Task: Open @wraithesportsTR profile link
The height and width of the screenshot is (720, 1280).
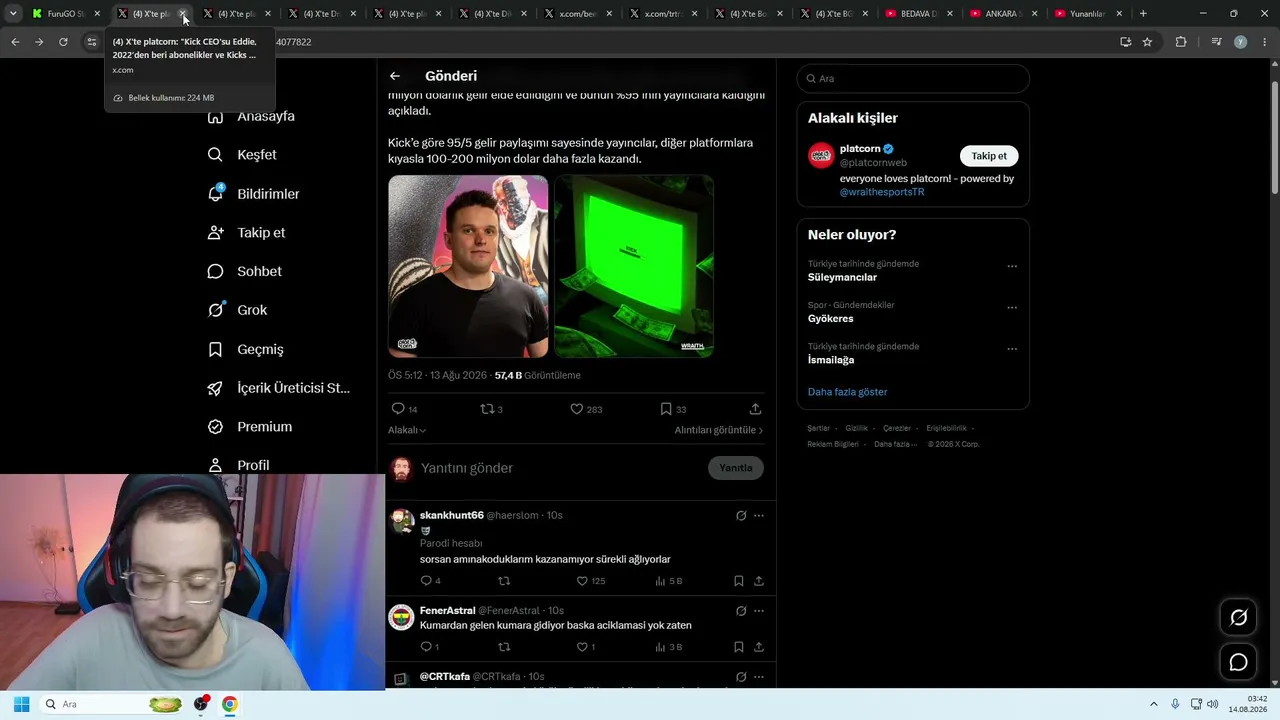Action: tap(882, 192)
